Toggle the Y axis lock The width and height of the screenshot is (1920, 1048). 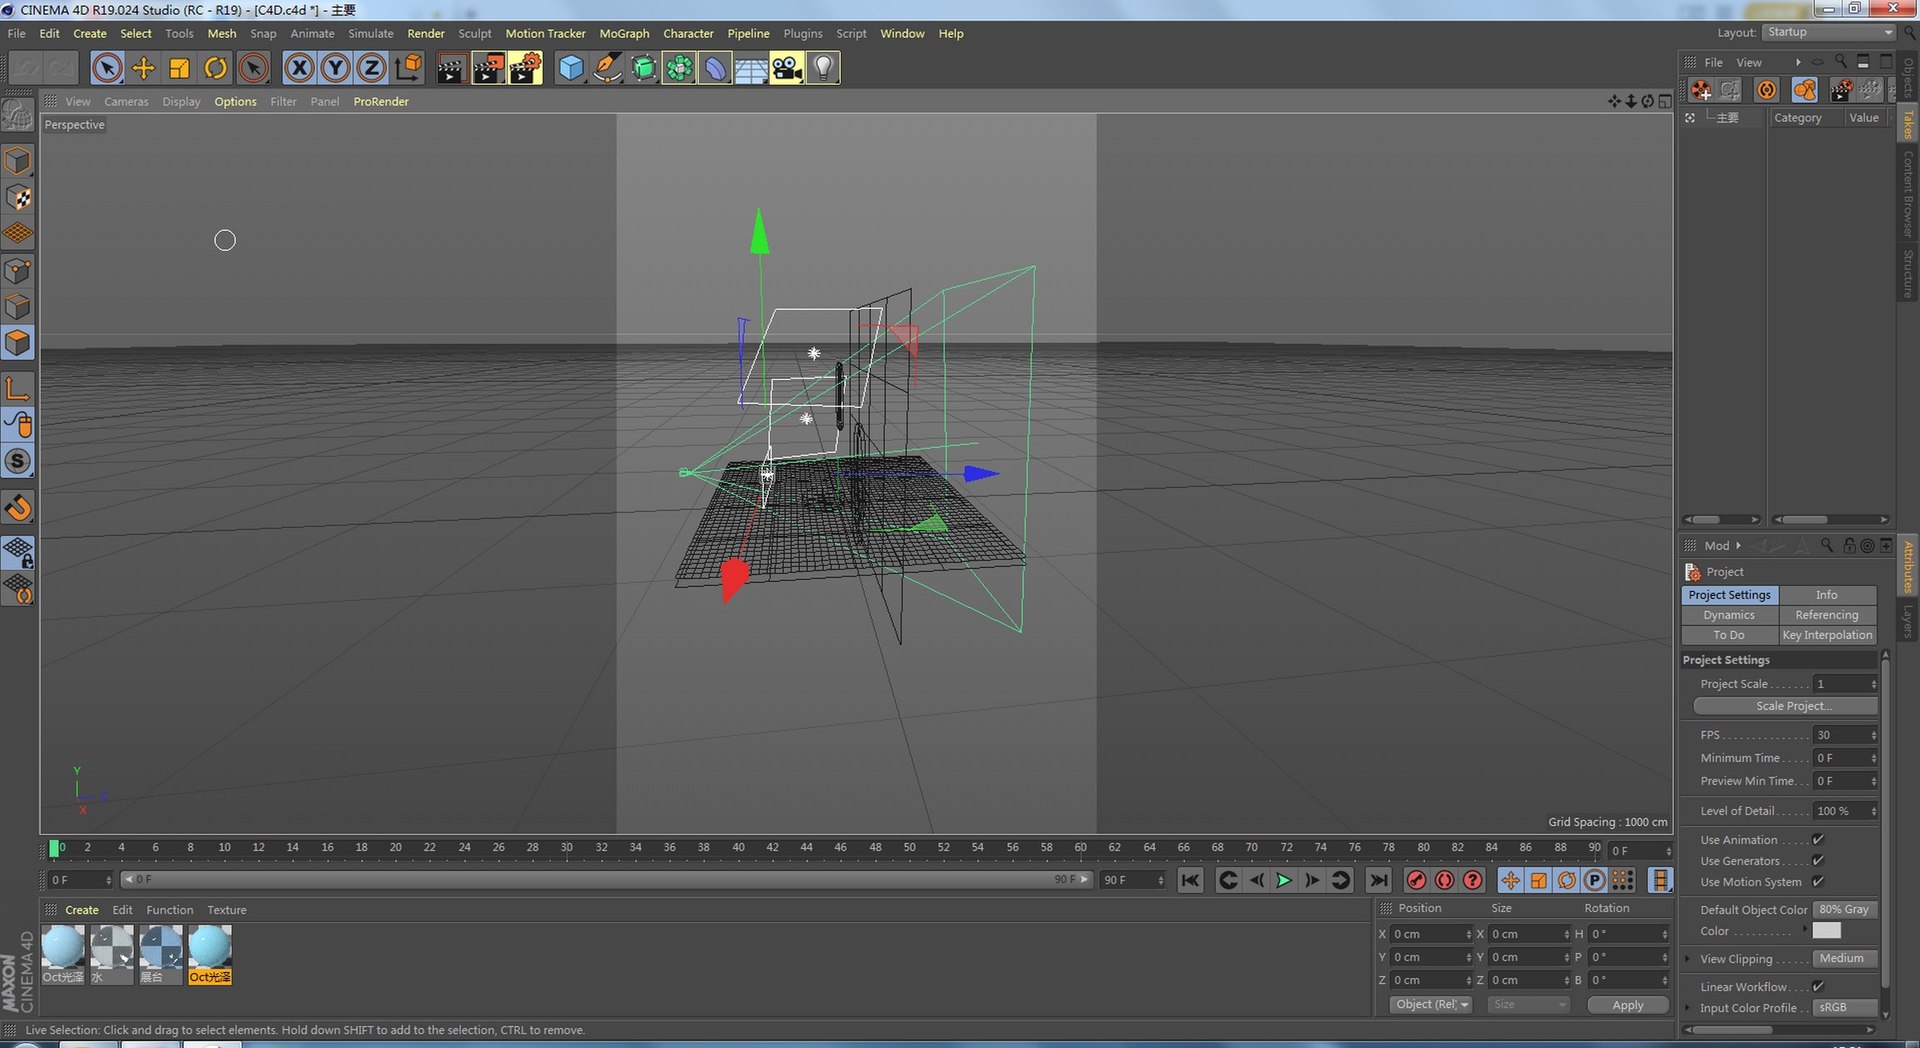[335, 68]
